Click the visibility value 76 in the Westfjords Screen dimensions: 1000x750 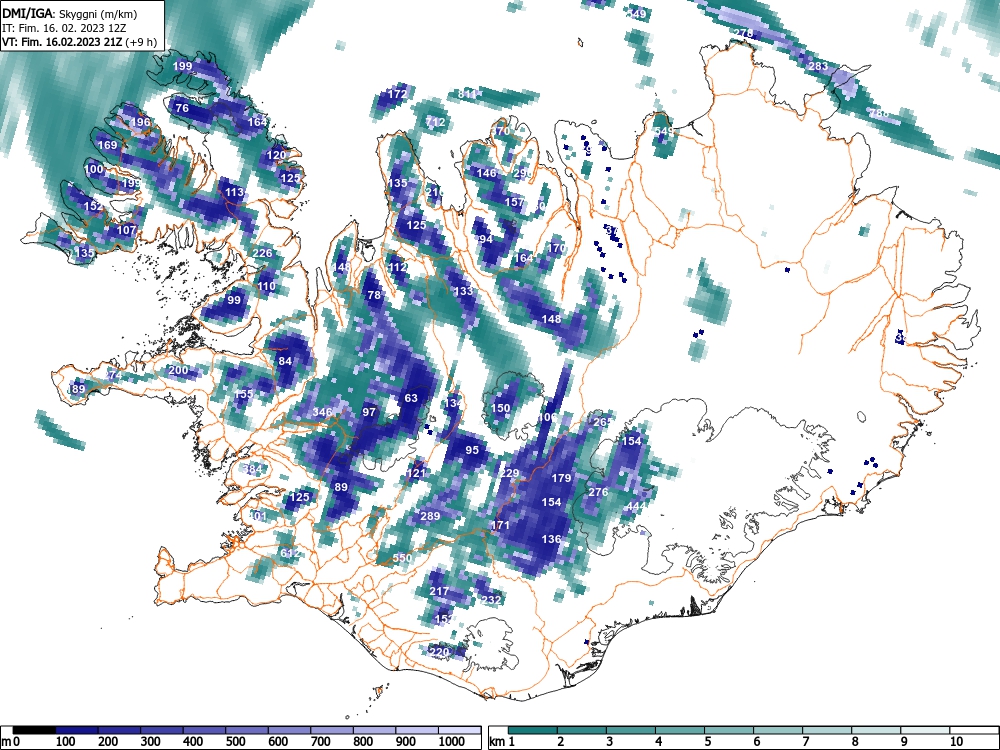tap(182, 108)
